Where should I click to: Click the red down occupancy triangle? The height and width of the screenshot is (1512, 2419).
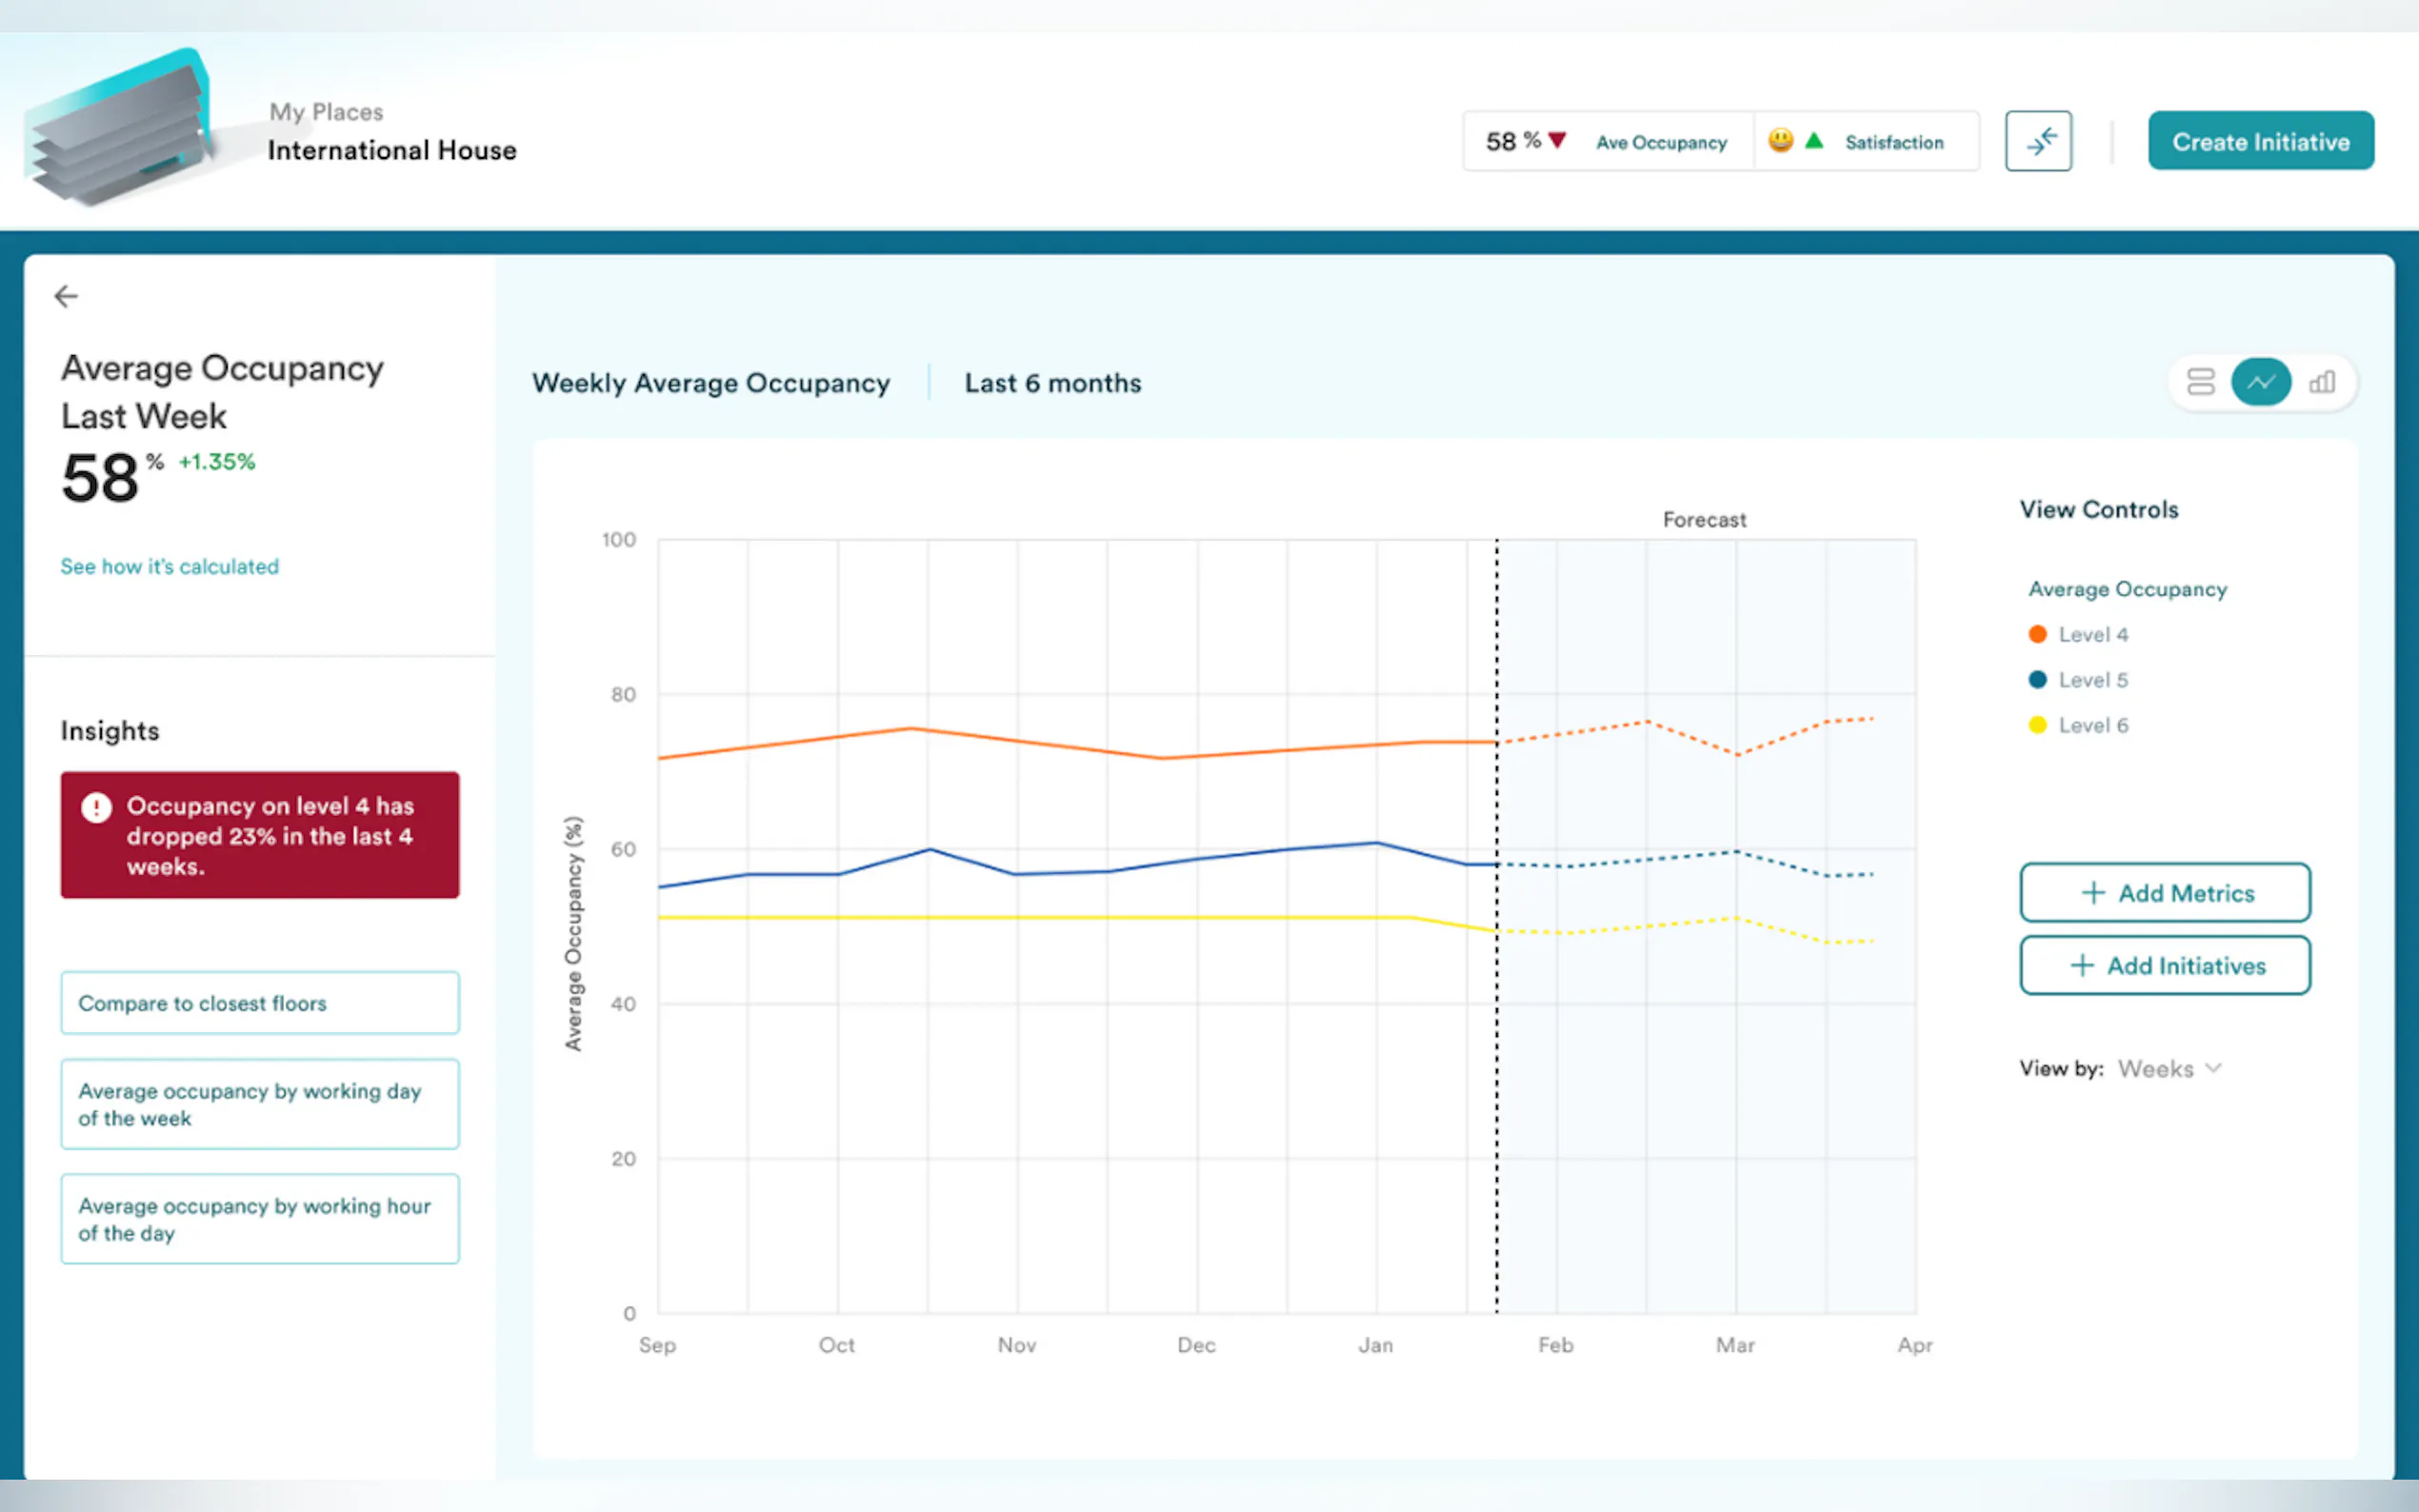[x=1557, y=141]
